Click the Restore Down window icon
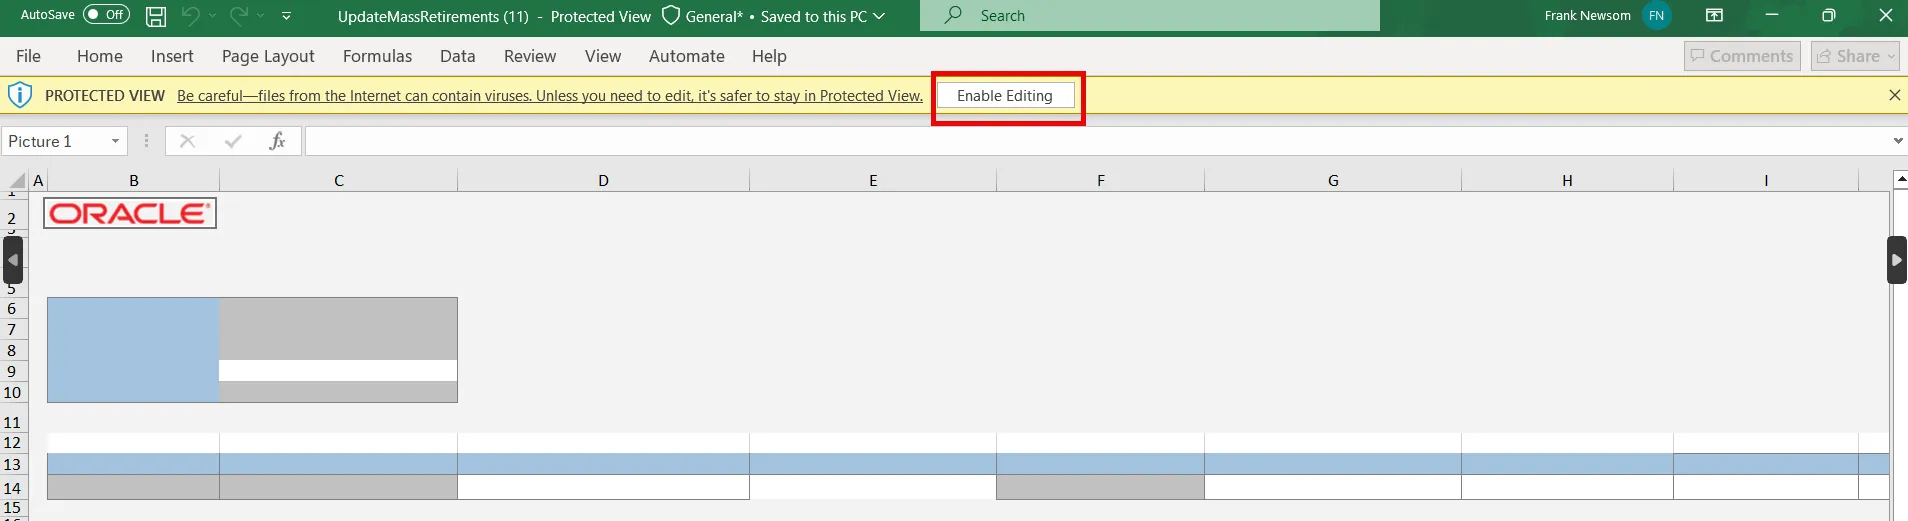This screenshot has width=1908, height=521. tap(1828, 16)
